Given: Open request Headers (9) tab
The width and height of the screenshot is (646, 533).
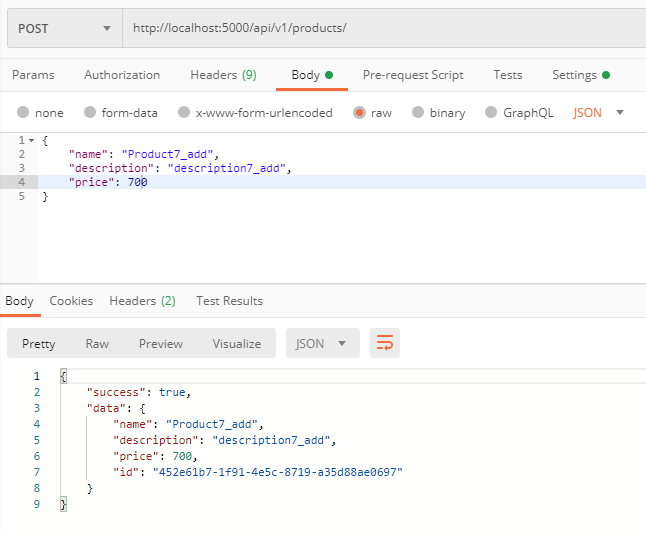Looking at the screenshot, I should [223, 75].
